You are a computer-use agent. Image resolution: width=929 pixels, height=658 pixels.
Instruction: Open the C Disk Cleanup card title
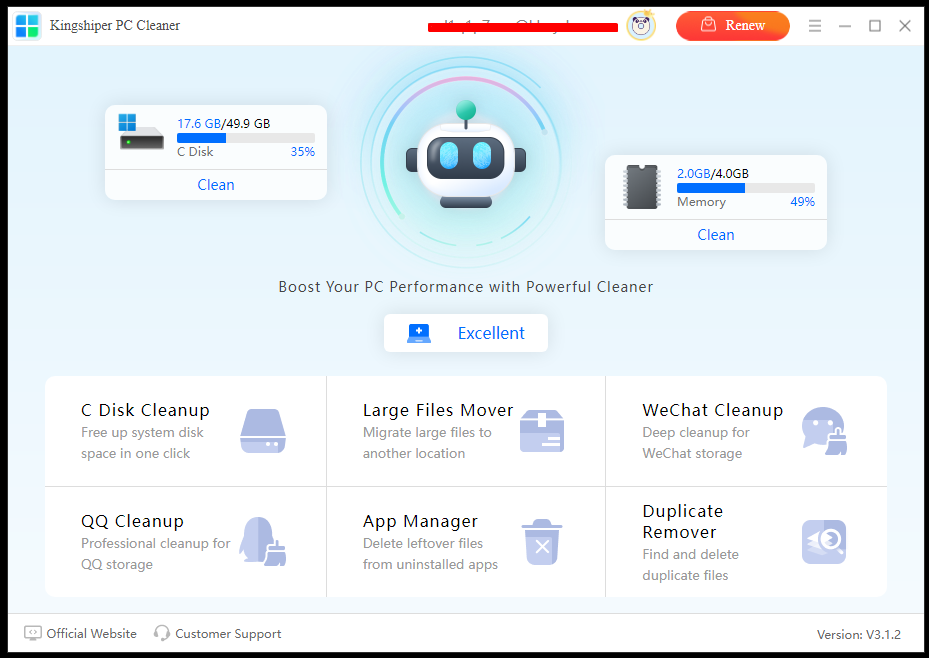(145, 410)
